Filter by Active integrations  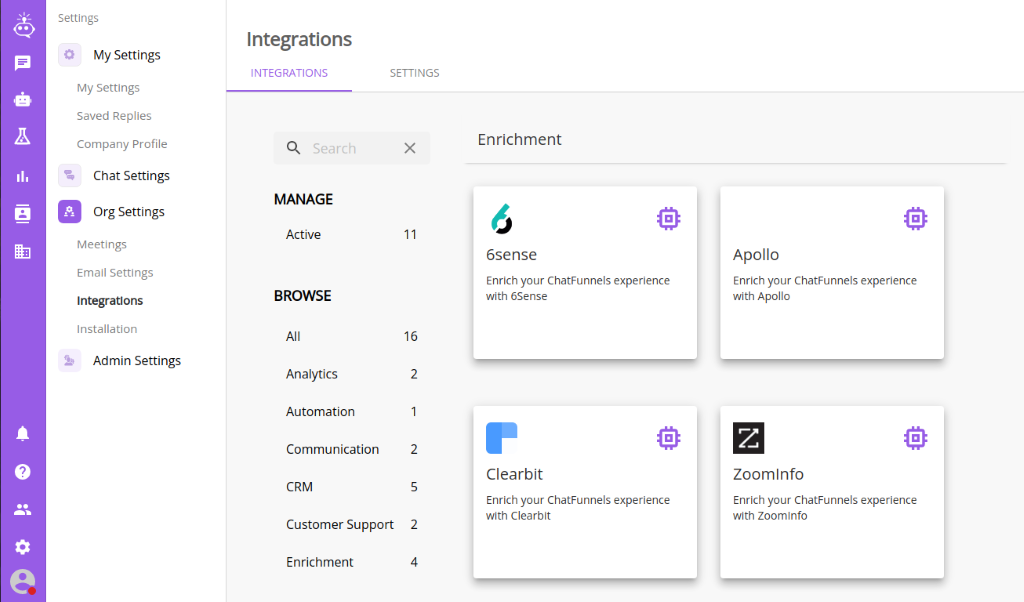pos(351,234)
